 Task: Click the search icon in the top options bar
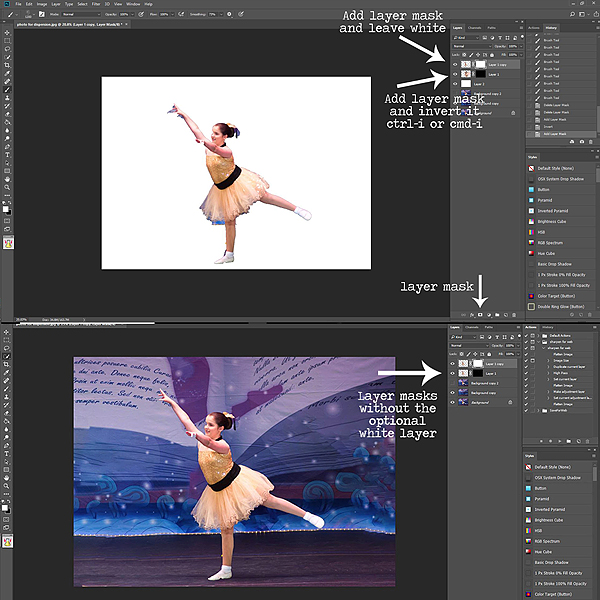(572, 14)
